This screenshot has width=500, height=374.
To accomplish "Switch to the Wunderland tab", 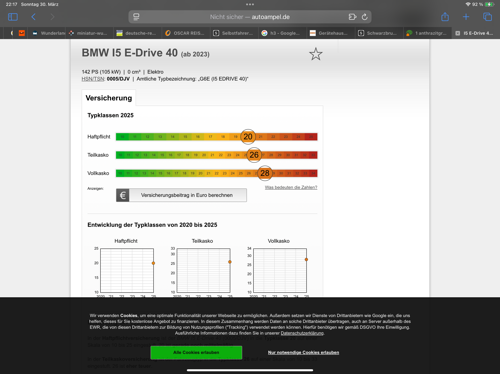I will click(49, 33).
